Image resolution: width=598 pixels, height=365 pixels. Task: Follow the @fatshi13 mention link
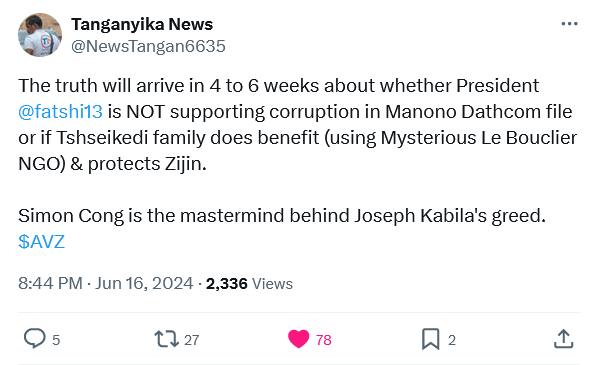pos(60,112)
